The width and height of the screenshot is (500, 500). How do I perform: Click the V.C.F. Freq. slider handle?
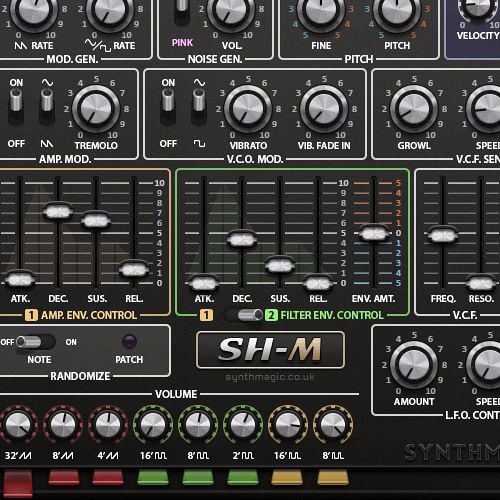[443, 235]
